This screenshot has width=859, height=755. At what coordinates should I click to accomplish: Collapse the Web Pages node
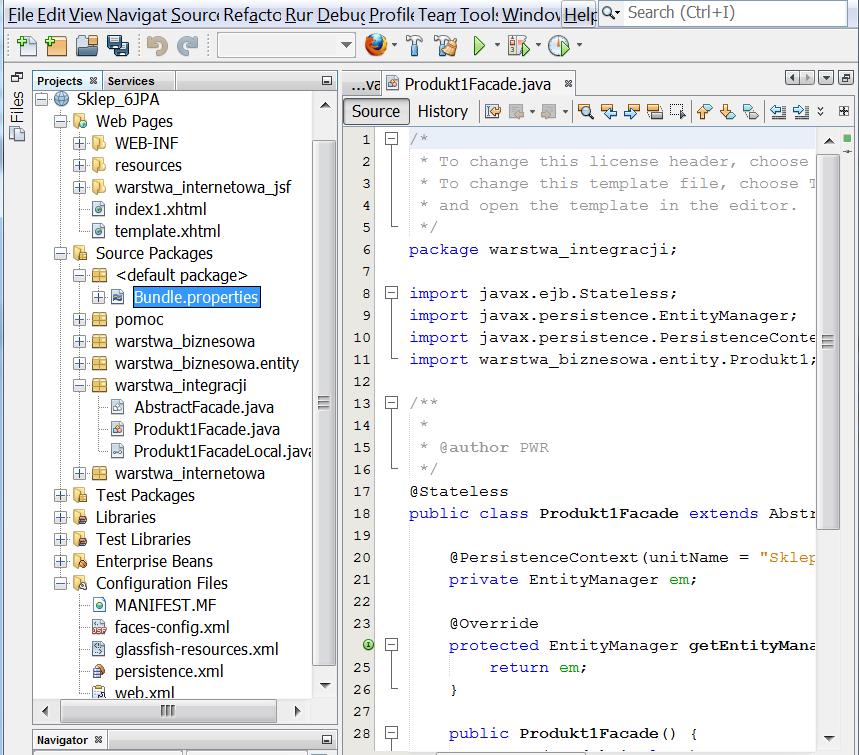pos(61,121)
